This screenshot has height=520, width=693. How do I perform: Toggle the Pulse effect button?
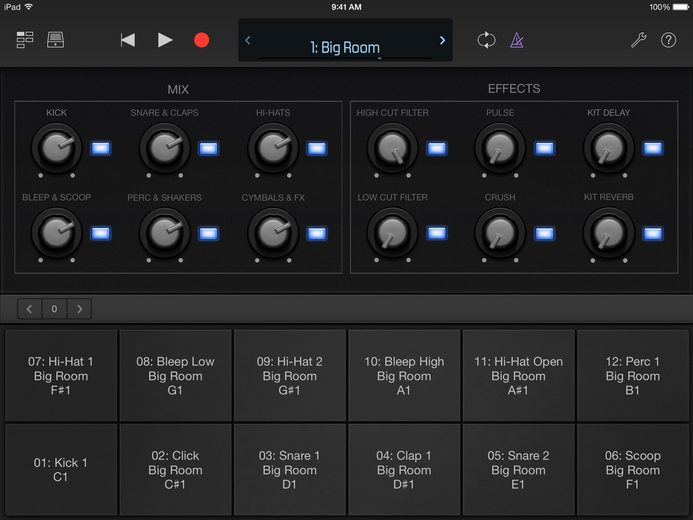pos(544,148)
